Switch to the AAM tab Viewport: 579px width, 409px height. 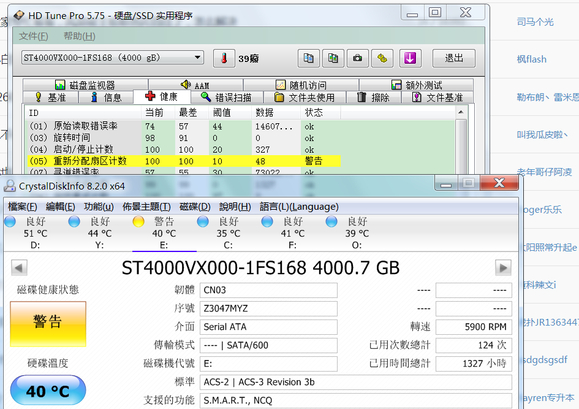[196, 85]
